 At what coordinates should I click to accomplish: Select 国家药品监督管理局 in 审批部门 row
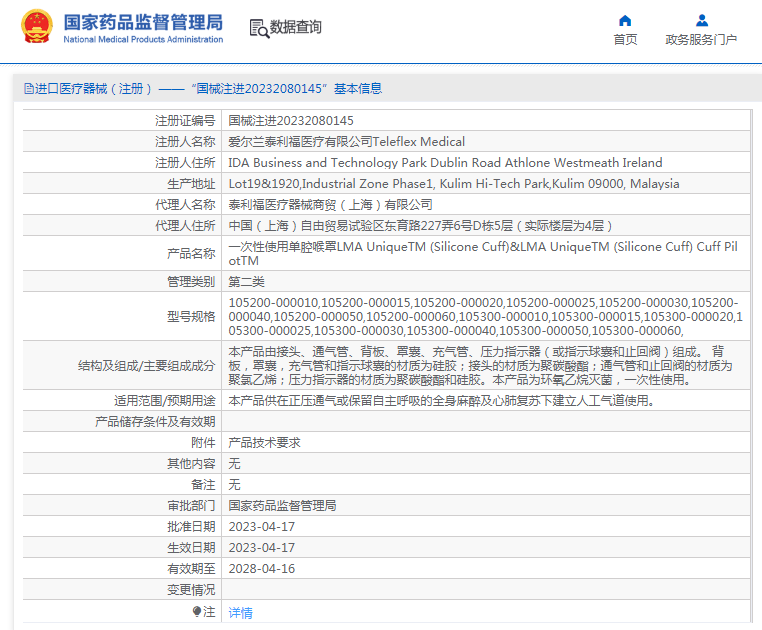(282, 506)
